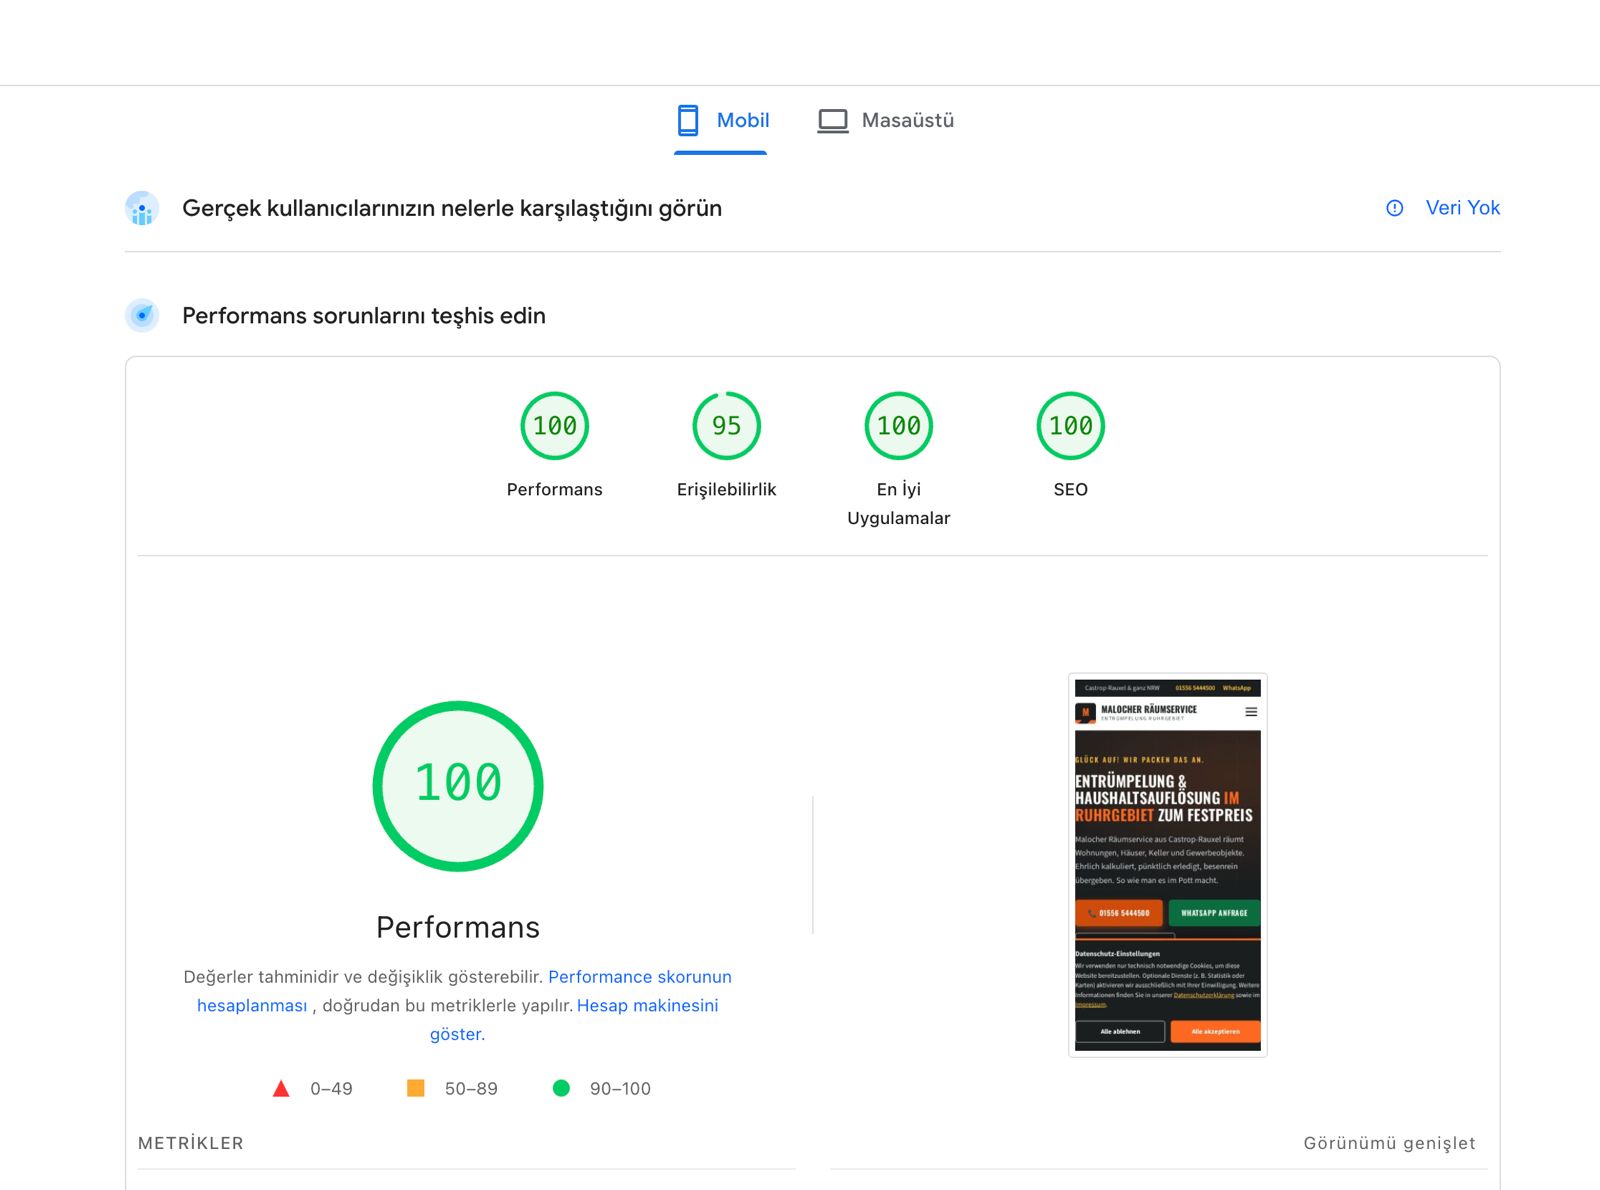Click the En İyi Uygulamalar label
The height and width of the screenshot is (1190, 1600).
click(x=899, y=503)
